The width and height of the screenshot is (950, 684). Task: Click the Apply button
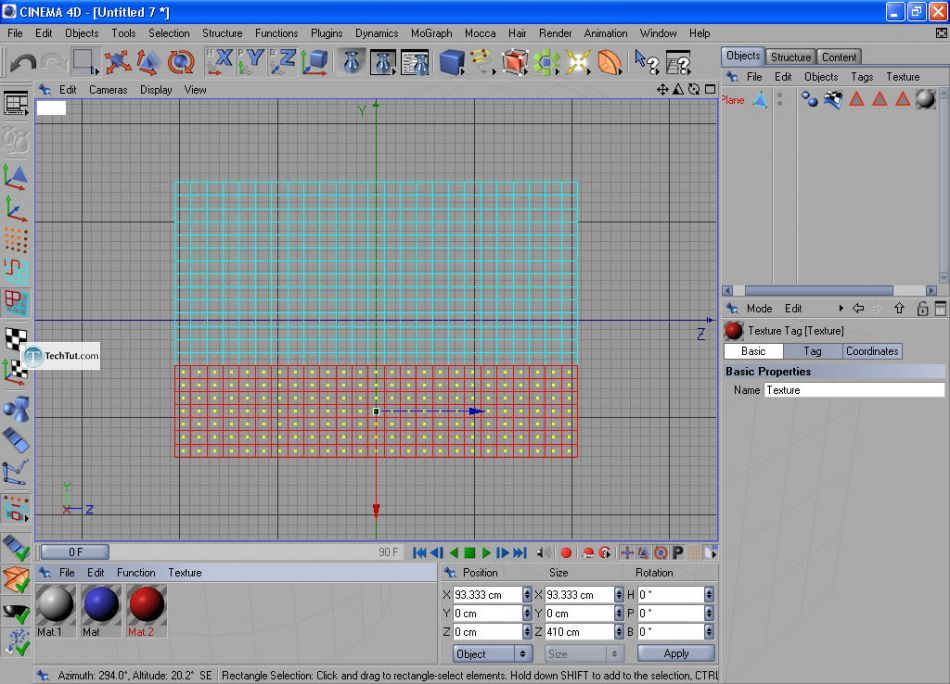pos(676,654)
